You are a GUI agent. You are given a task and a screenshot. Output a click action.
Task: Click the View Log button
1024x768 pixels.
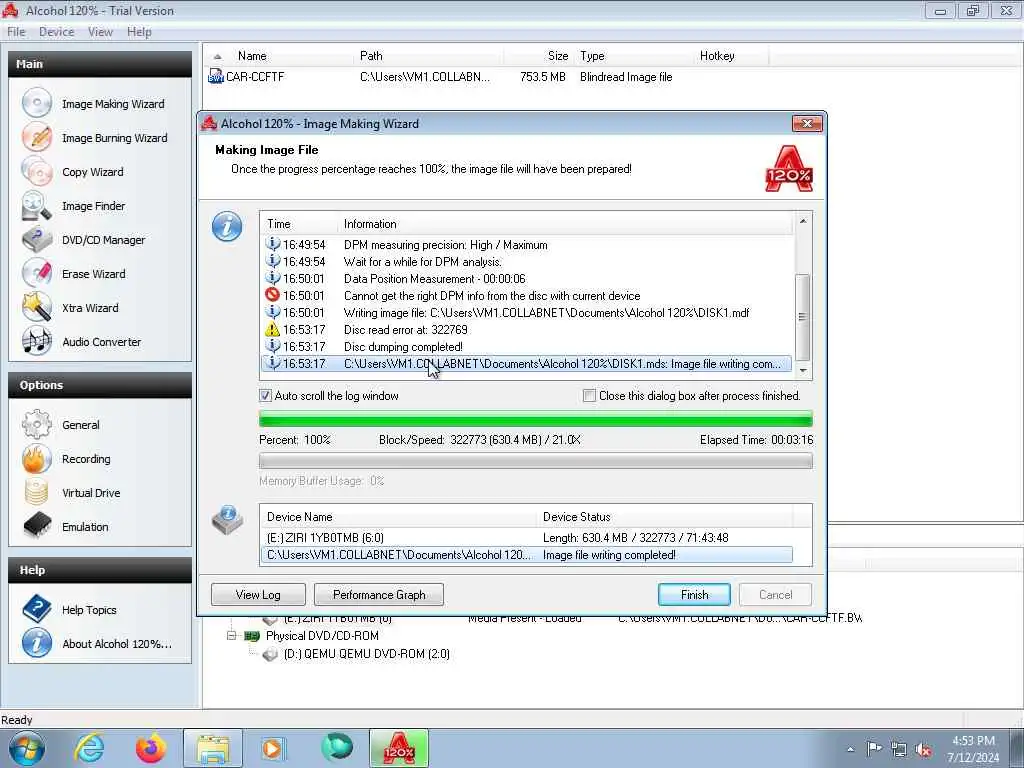(258, 594)
